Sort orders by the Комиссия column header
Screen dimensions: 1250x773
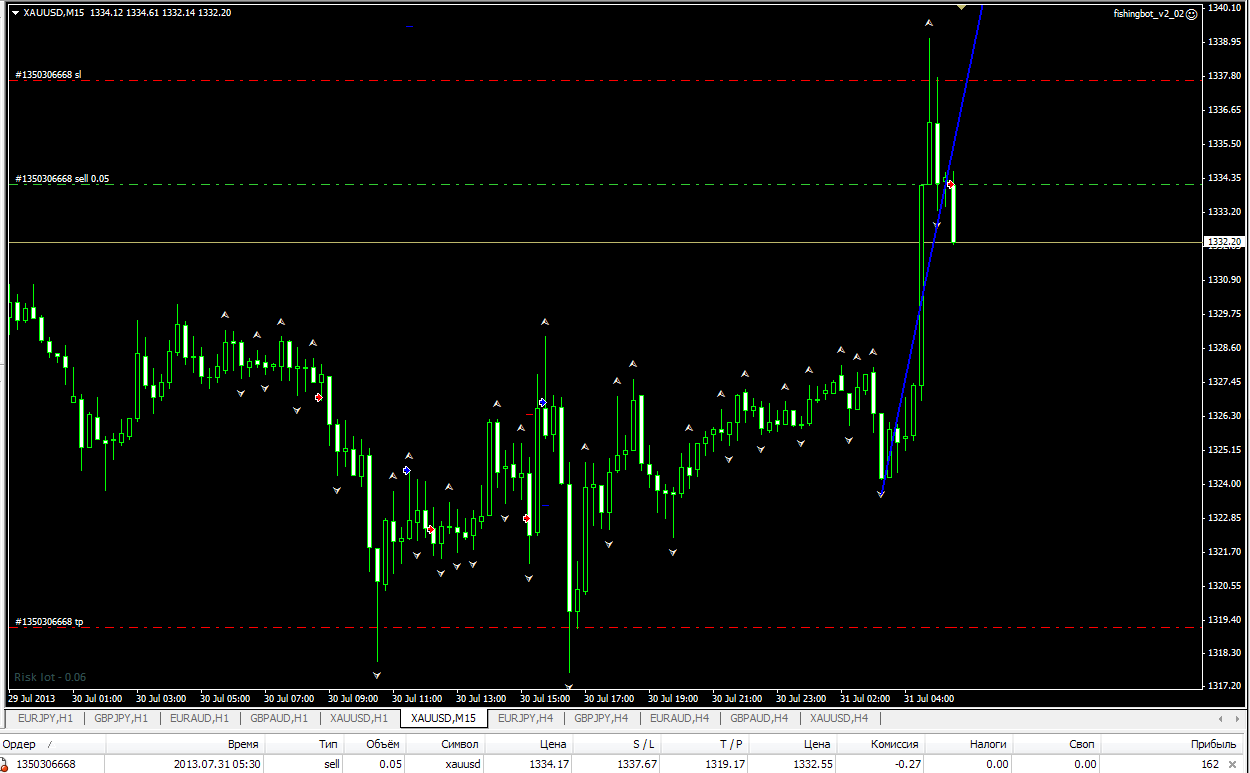point(881,744)
